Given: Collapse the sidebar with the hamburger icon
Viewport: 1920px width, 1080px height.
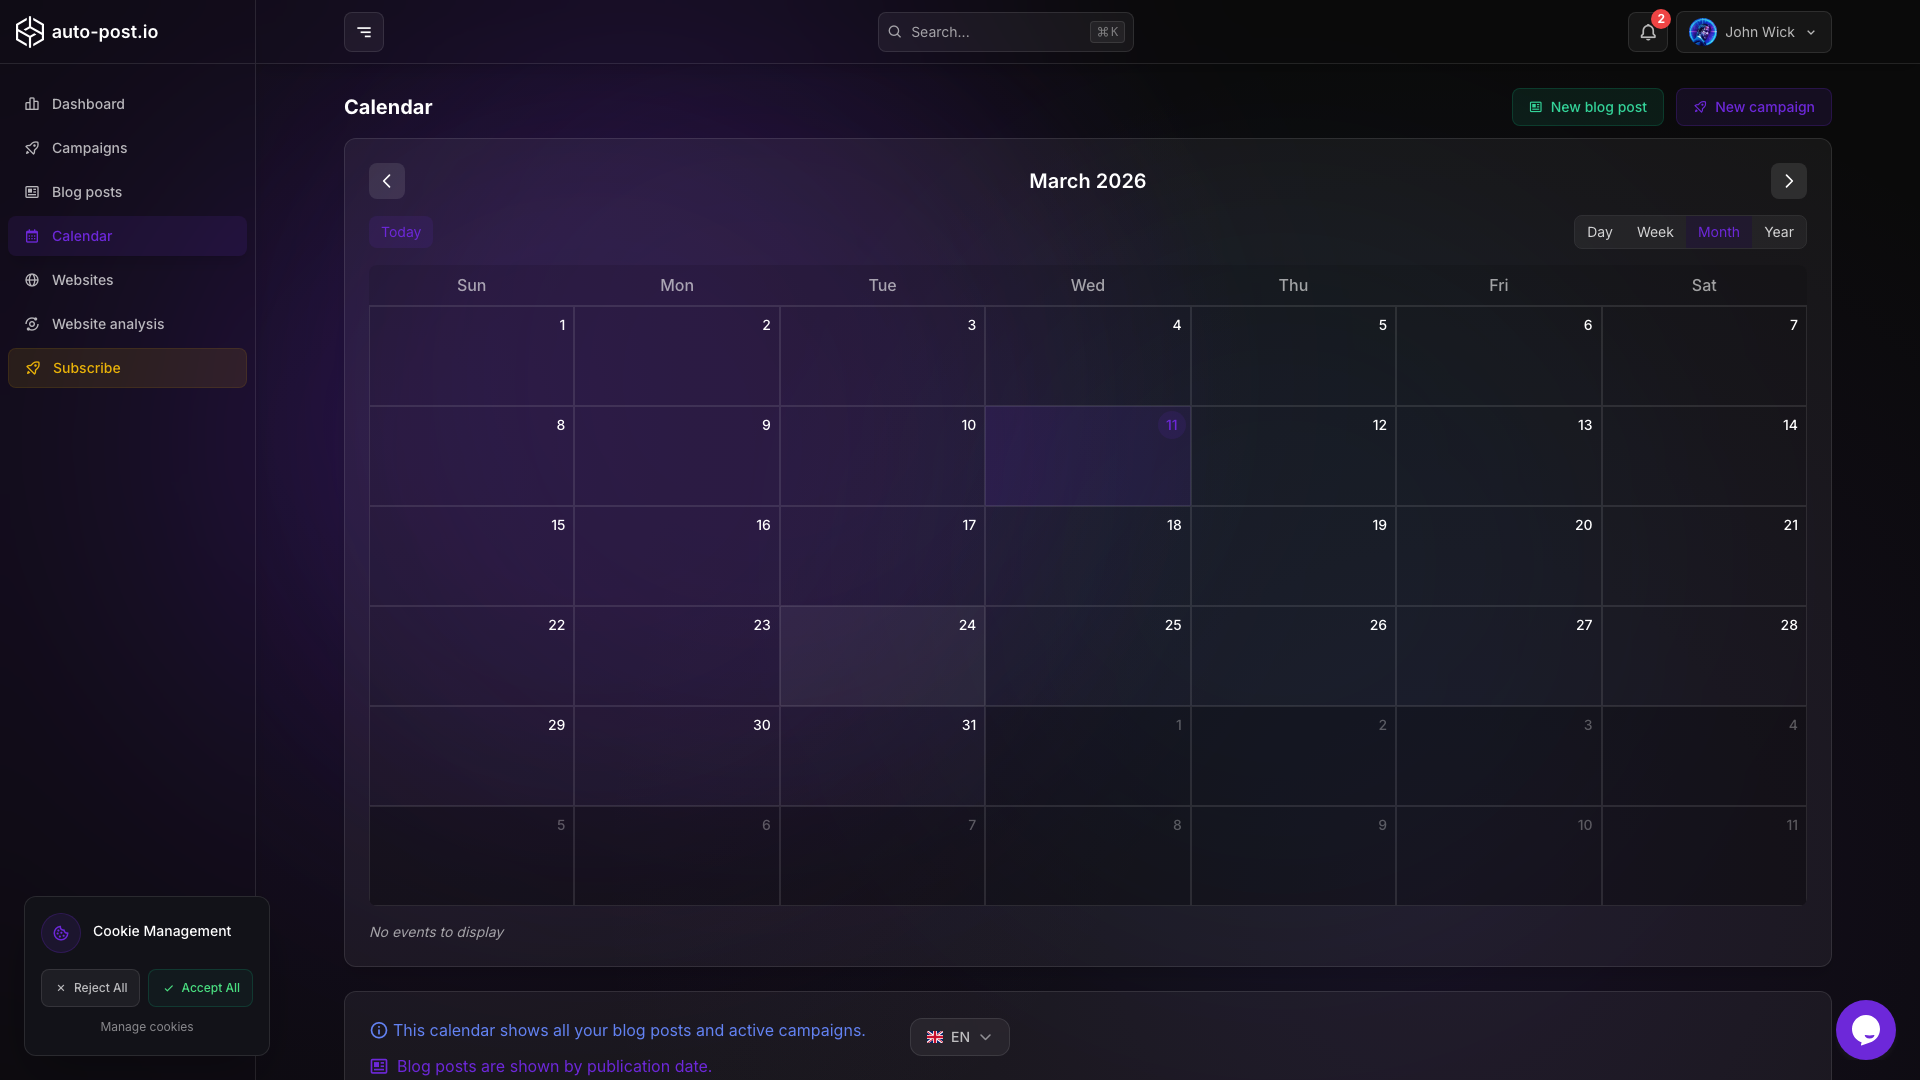Looking at the screenshot, I should click(x=363, y=31).
